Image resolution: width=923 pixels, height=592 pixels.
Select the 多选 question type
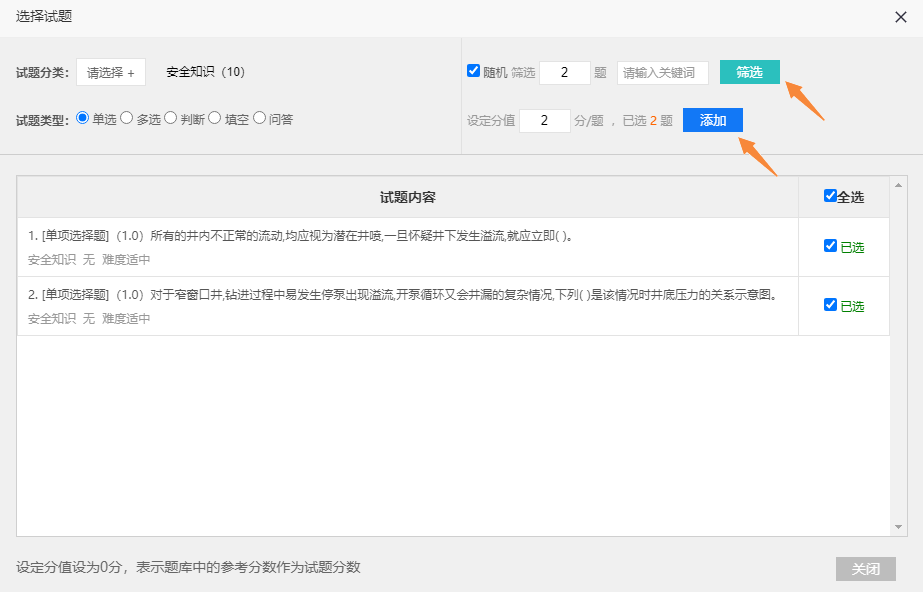point(127,118)
